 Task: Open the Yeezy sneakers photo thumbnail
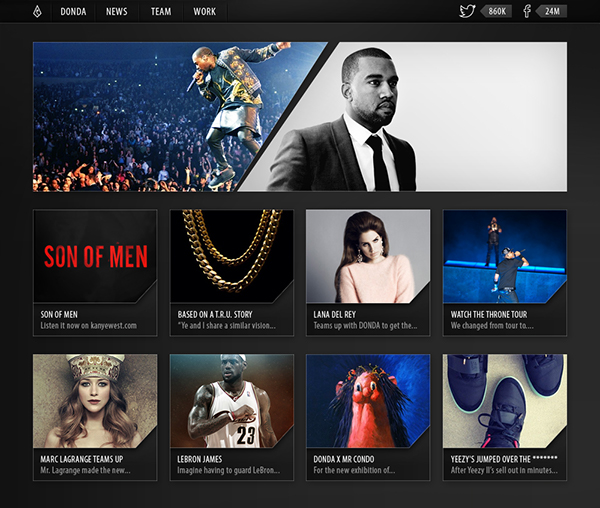click(x=505, y=401)
